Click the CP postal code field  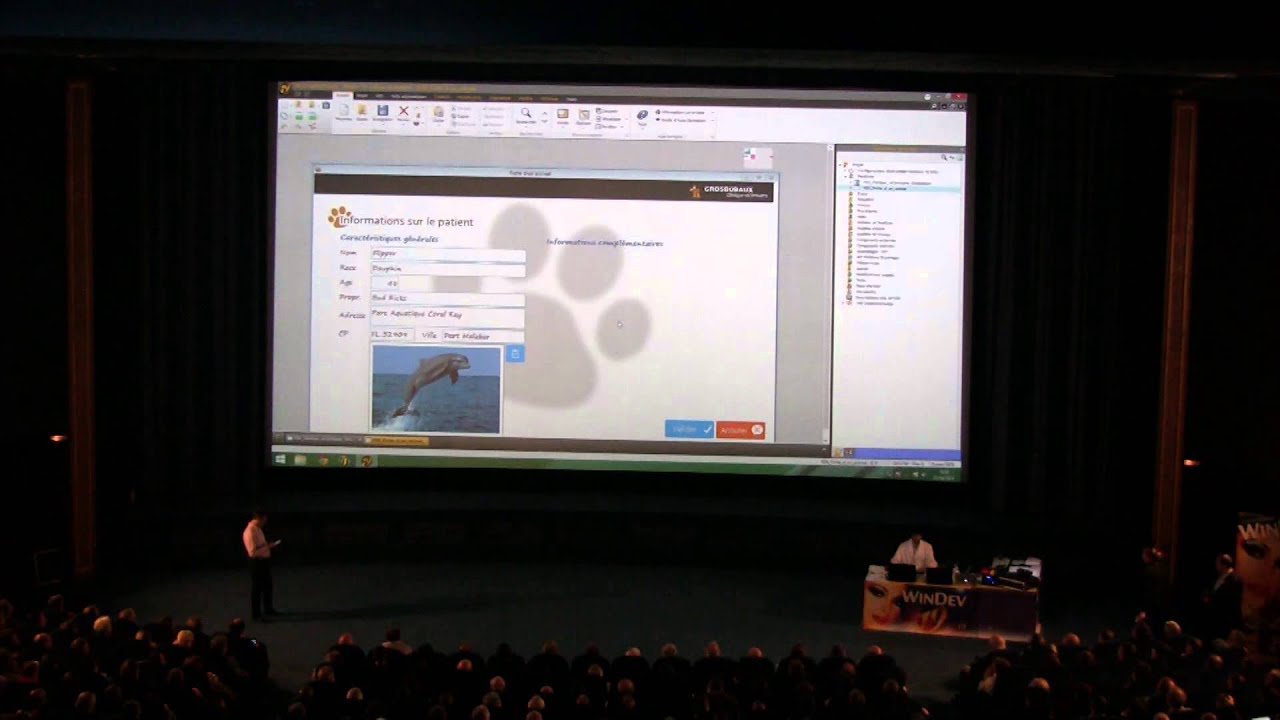coord(392,334)
